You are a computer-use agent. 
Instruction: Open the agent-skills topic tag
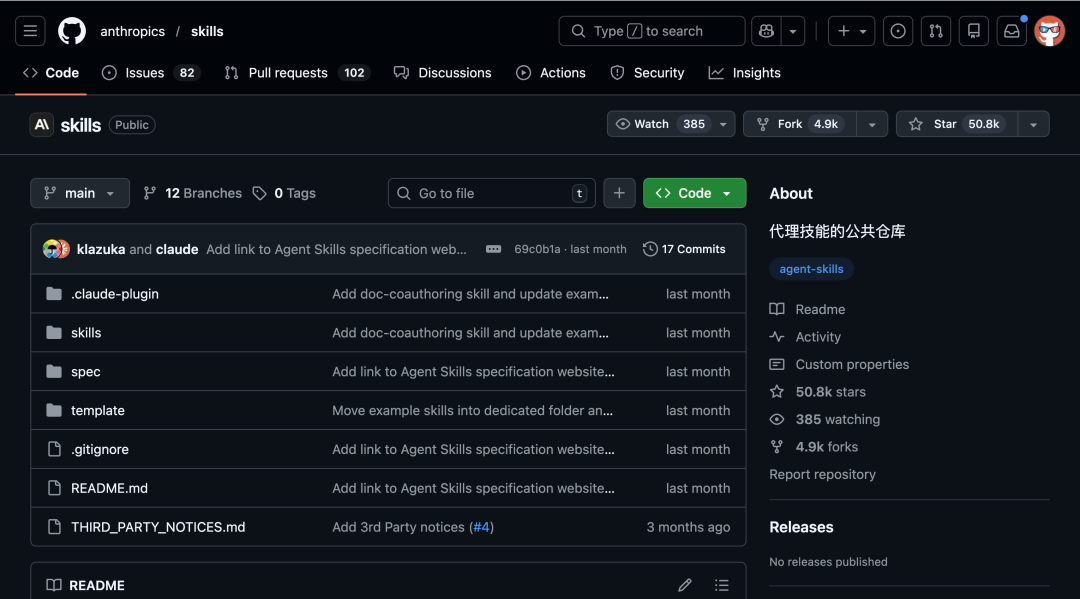pyautogui.click(x=811, y=269)
